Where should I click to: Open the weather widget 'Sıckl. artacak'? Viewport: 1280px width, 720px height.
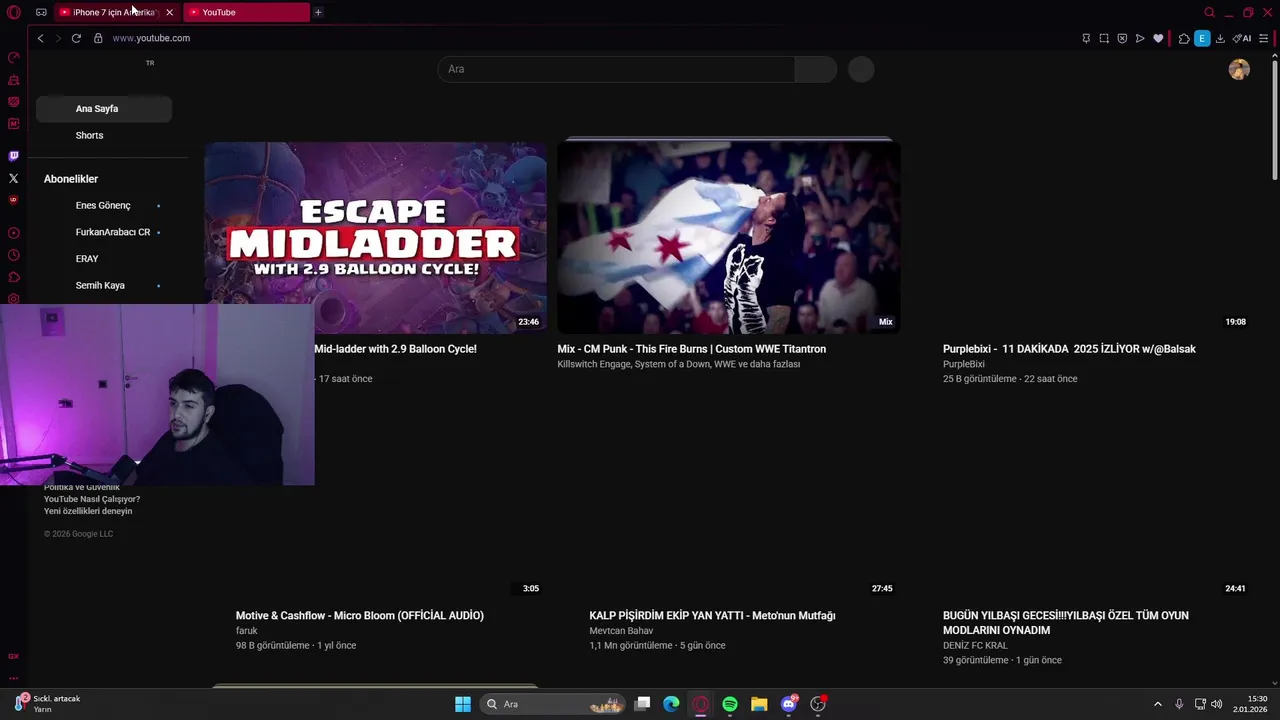(x=48, y=704)
